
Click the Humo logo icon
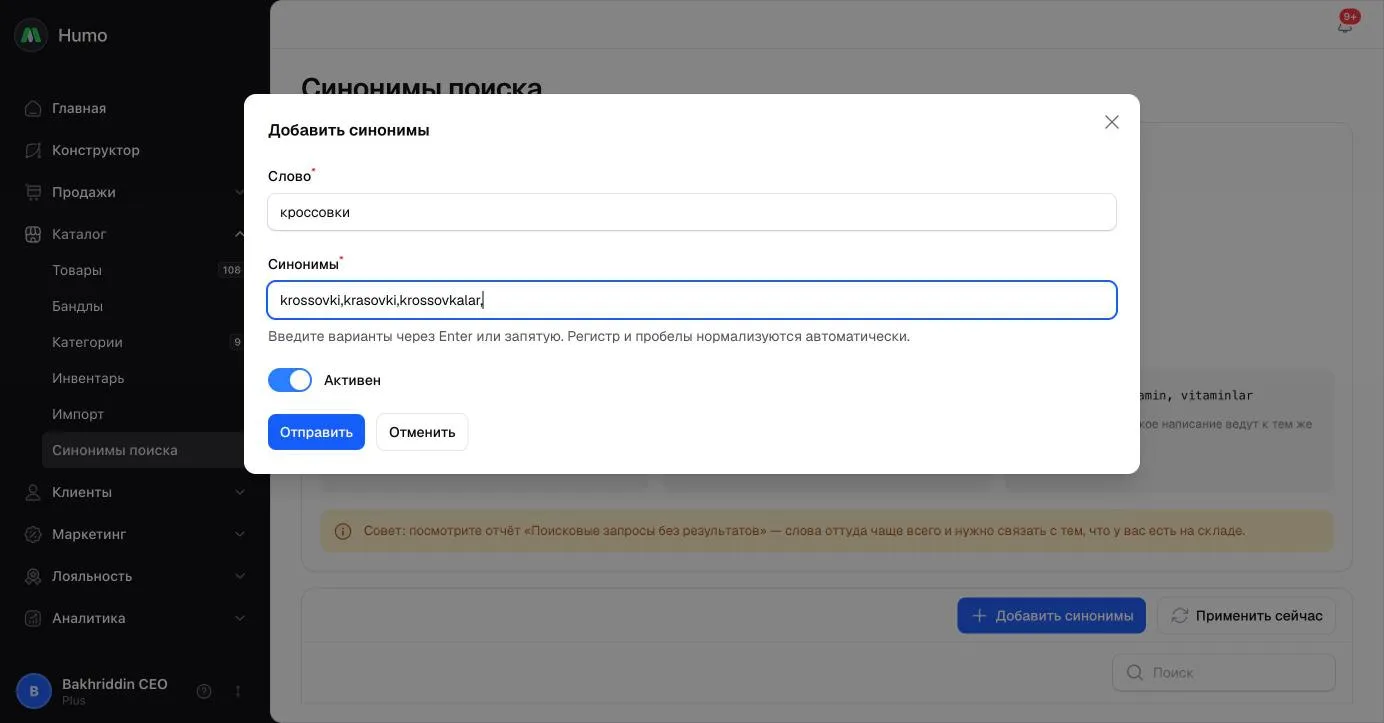(31, 35)
